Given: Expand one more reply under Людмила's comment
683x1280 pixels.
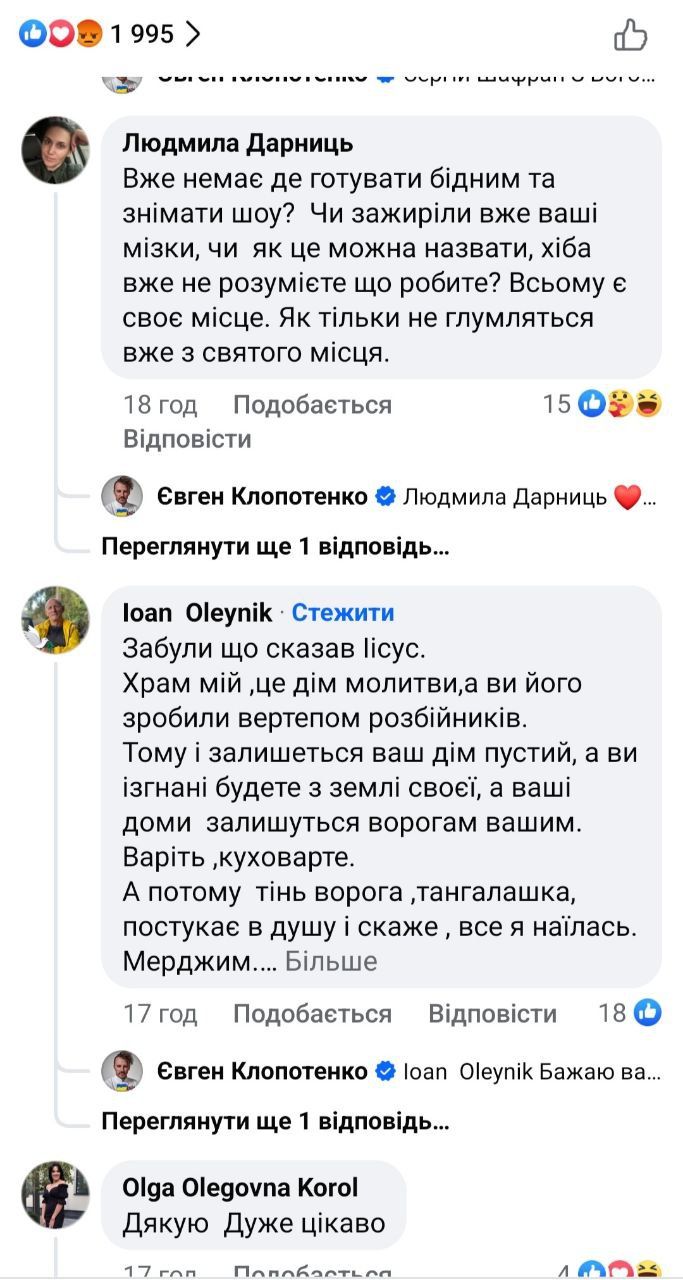Looking at the screenshot, I should 275,547.
